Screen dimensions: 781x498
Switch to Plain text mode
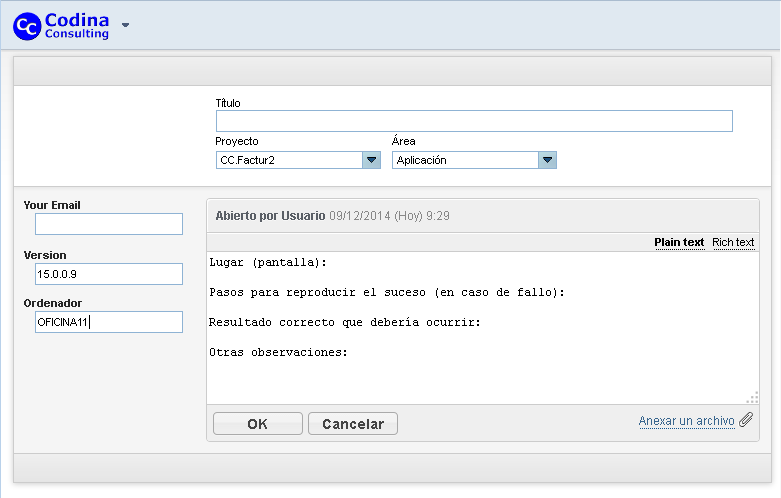[x=679, y=243]
